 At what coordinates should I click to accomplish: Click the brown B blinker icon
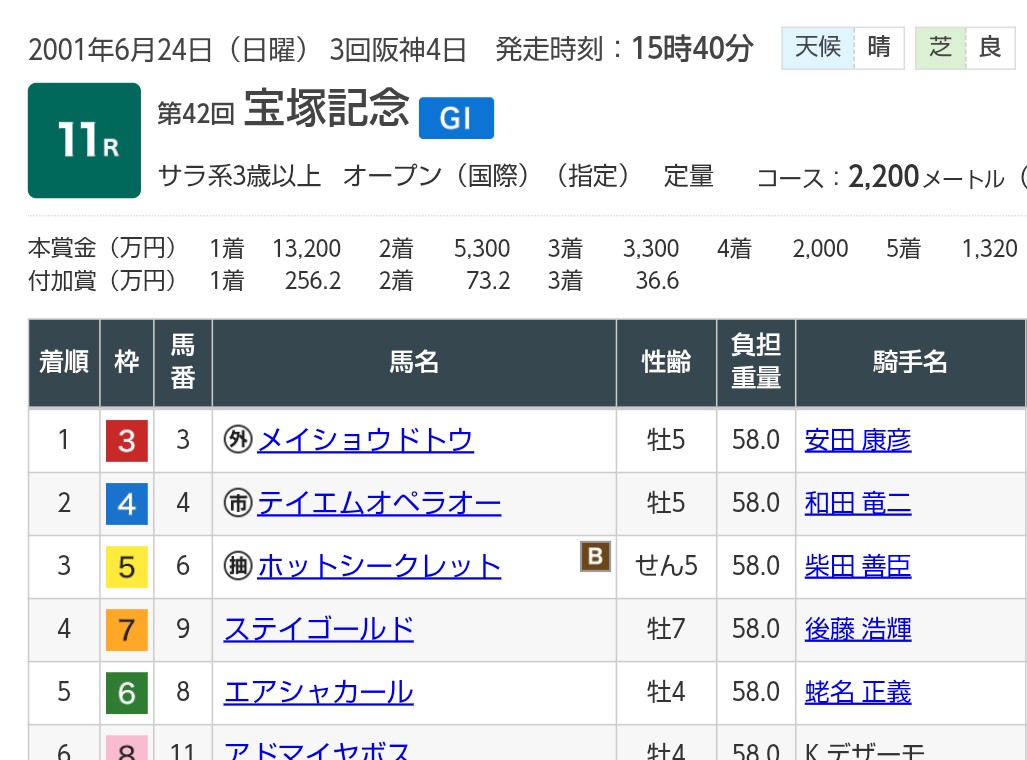pyautogui.click(x=595, y=556)
